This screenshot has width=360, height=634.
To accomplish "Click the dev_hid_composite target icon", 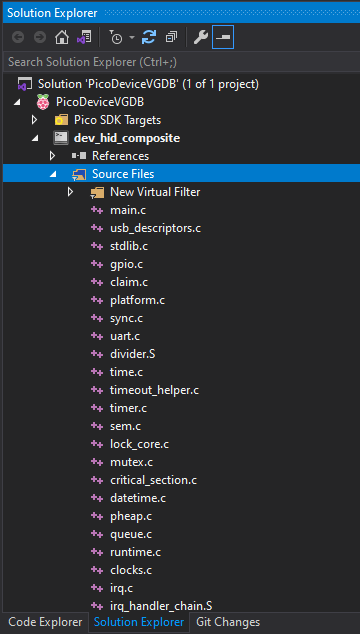I will [x=61, y=138].
